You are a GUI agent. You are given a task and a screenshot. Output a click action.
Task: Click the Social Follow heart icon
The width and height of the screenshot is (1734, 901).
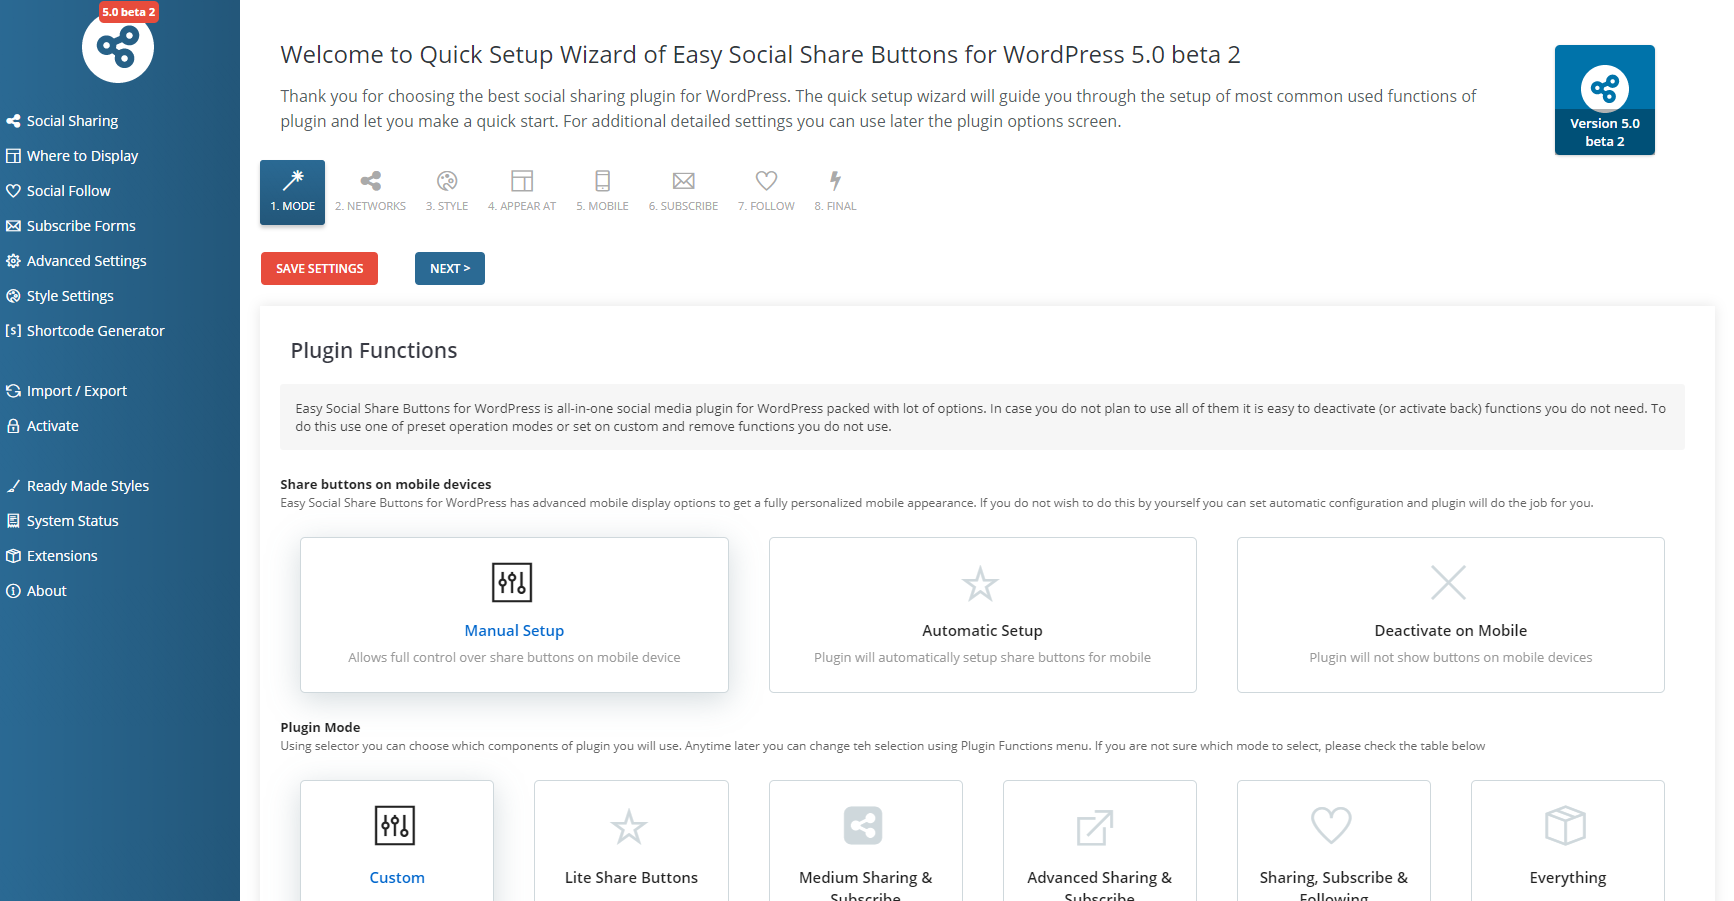(13, 191)
